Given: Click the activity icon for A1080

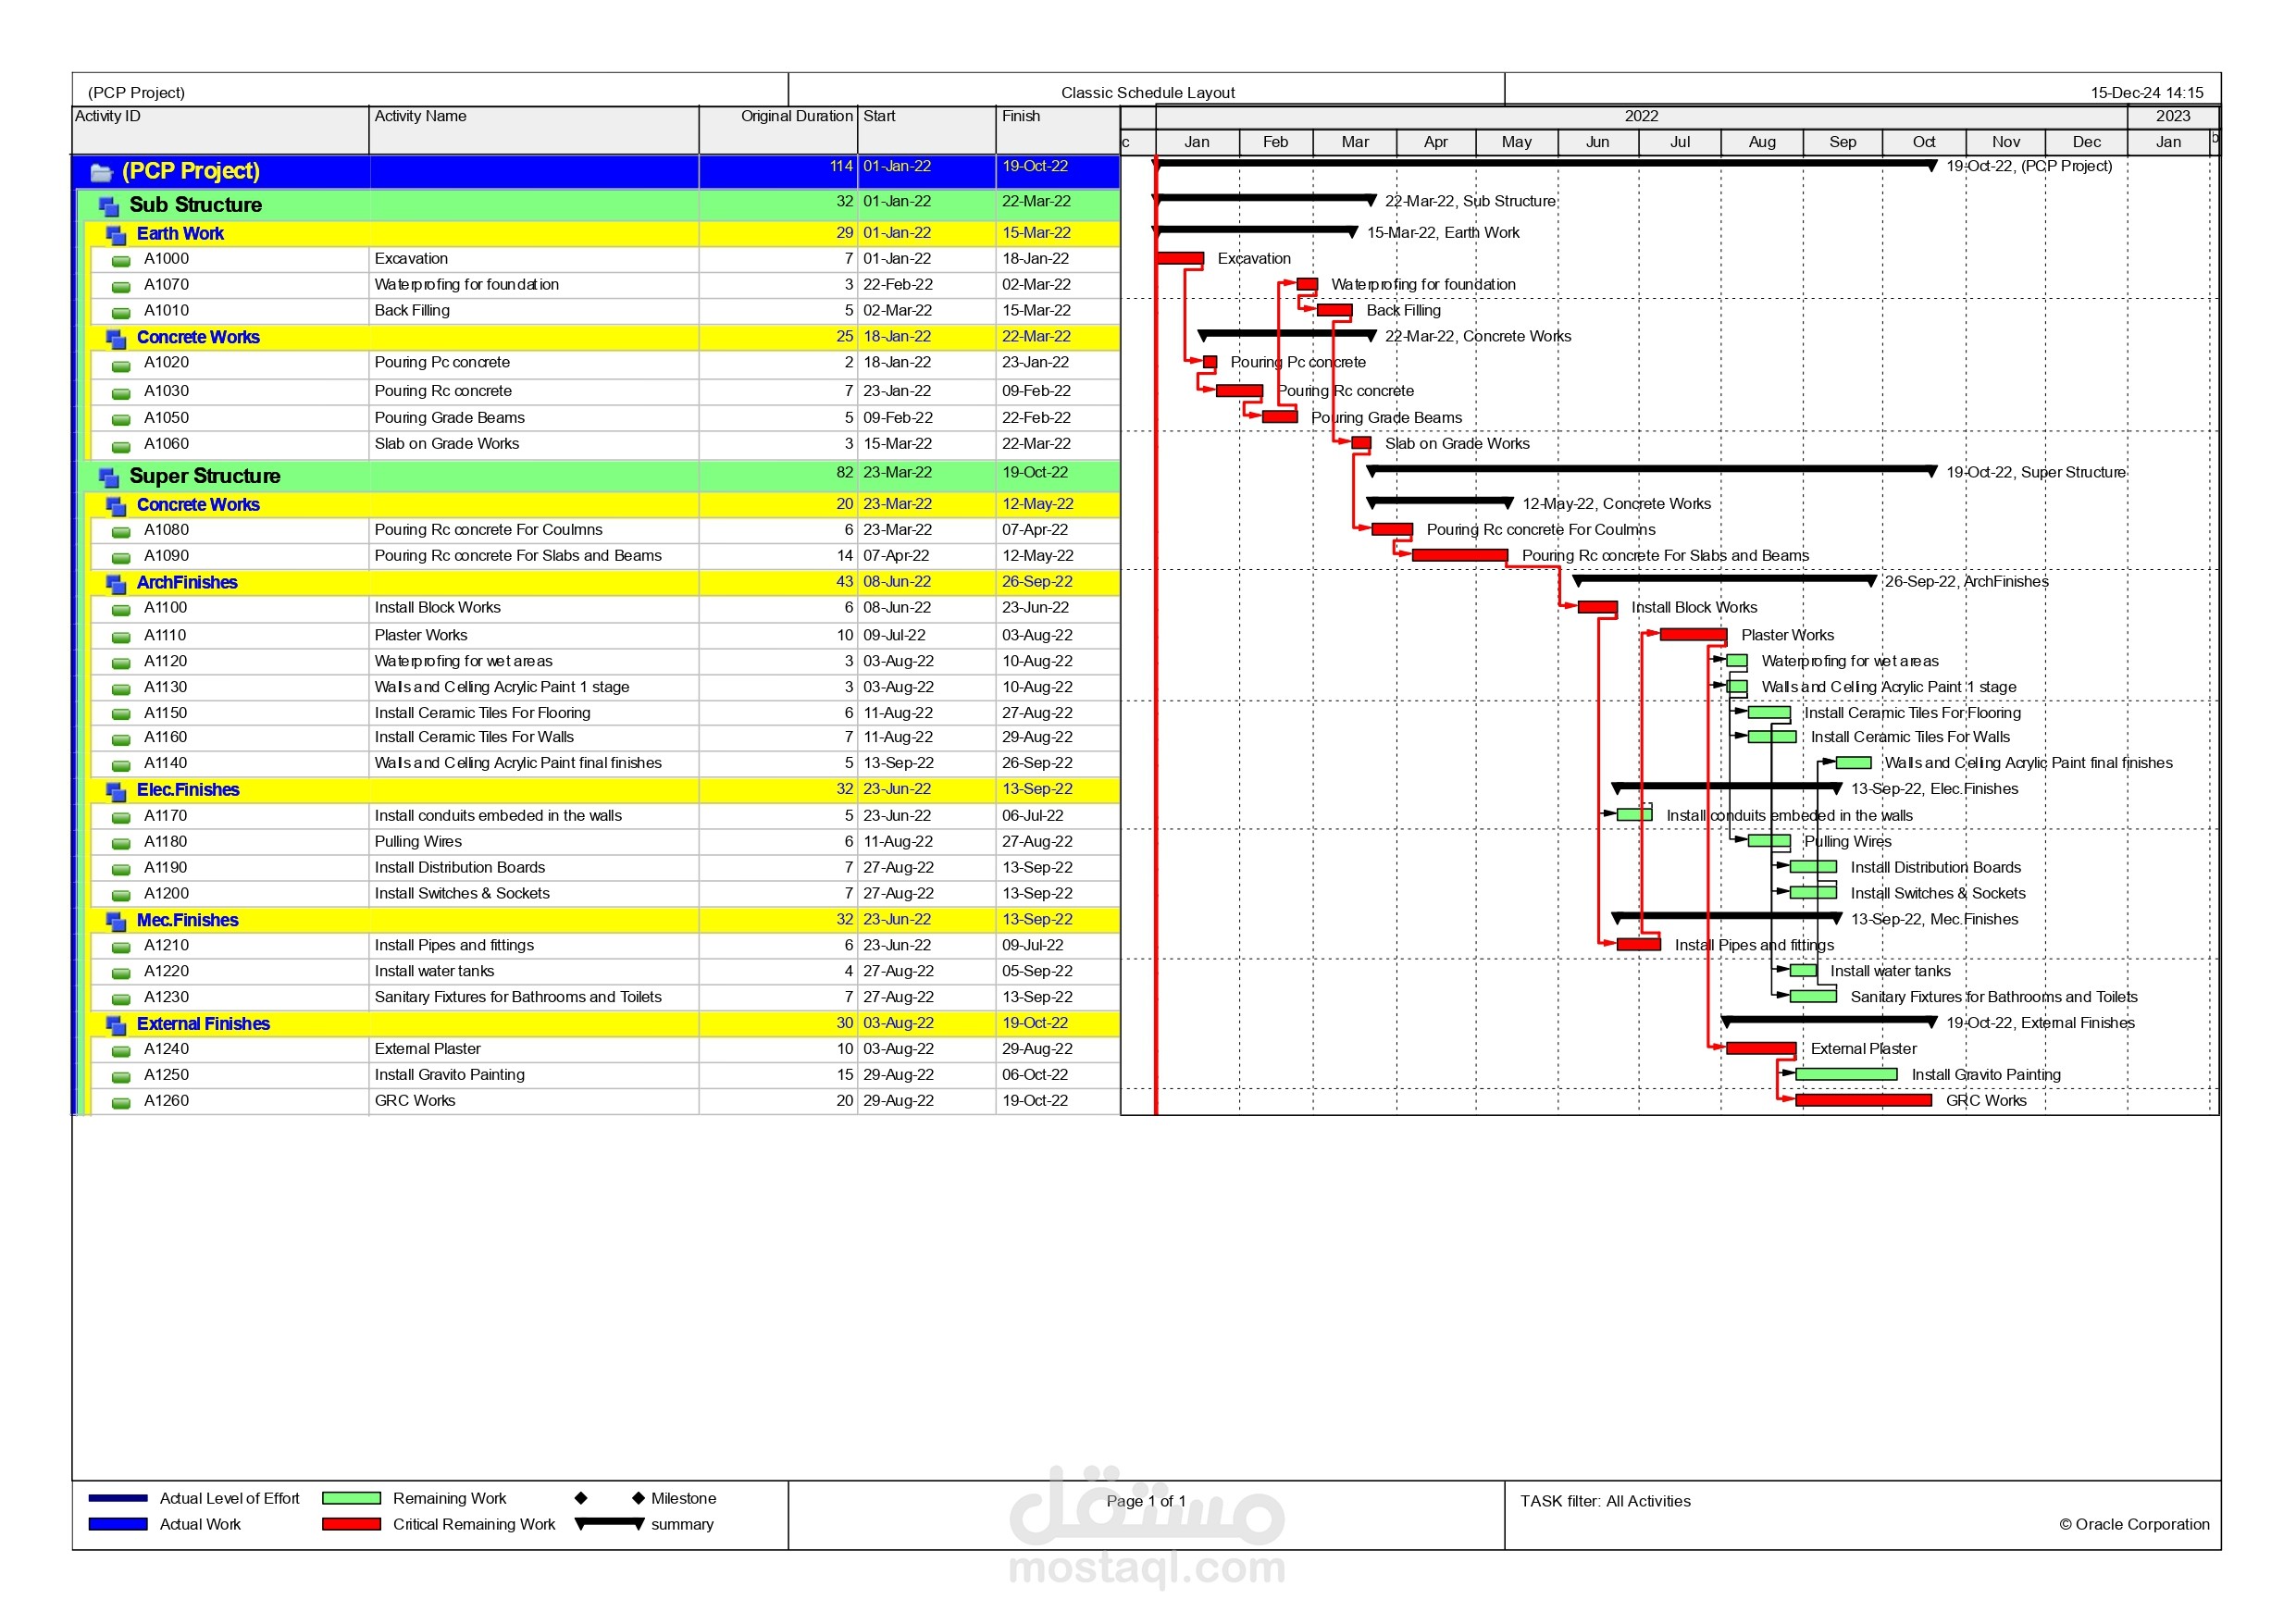Looking at the screenshot, I should click(121, 532).
